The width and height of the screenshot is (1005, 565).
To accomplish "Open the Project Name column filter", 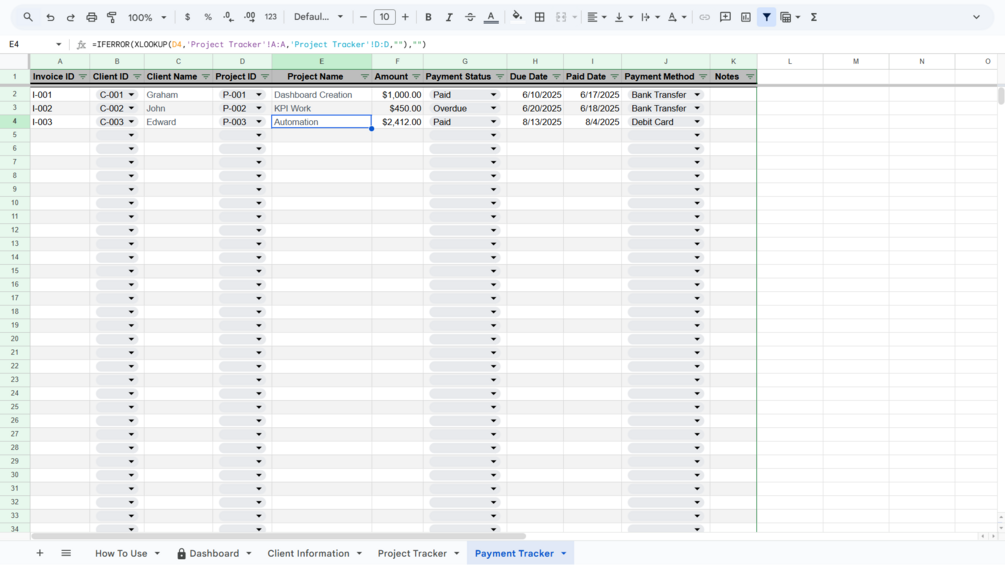I will [365, 77].
